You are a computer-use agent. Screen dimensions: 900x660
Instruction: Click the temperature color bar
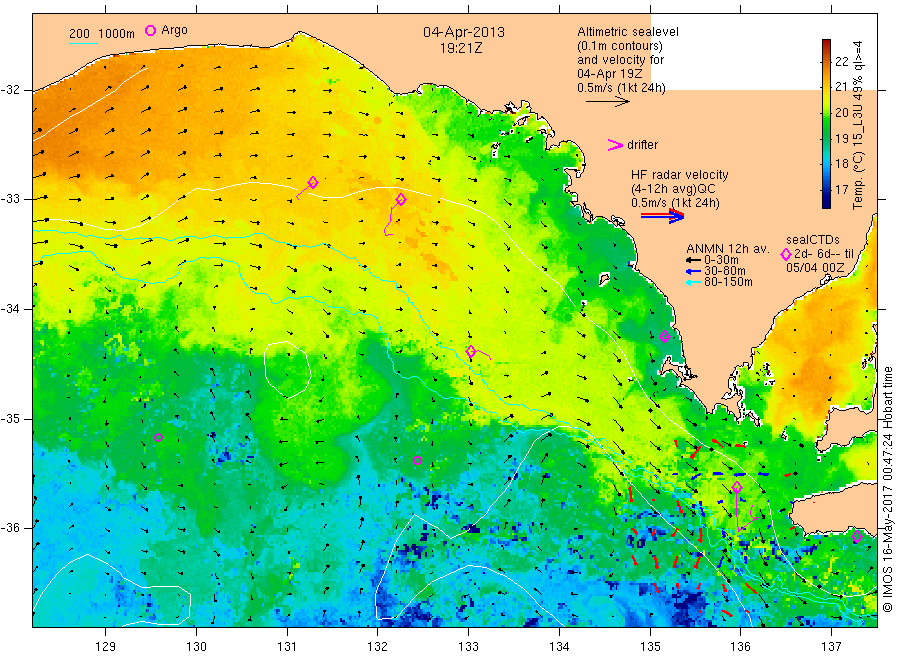tap(826, 123)
